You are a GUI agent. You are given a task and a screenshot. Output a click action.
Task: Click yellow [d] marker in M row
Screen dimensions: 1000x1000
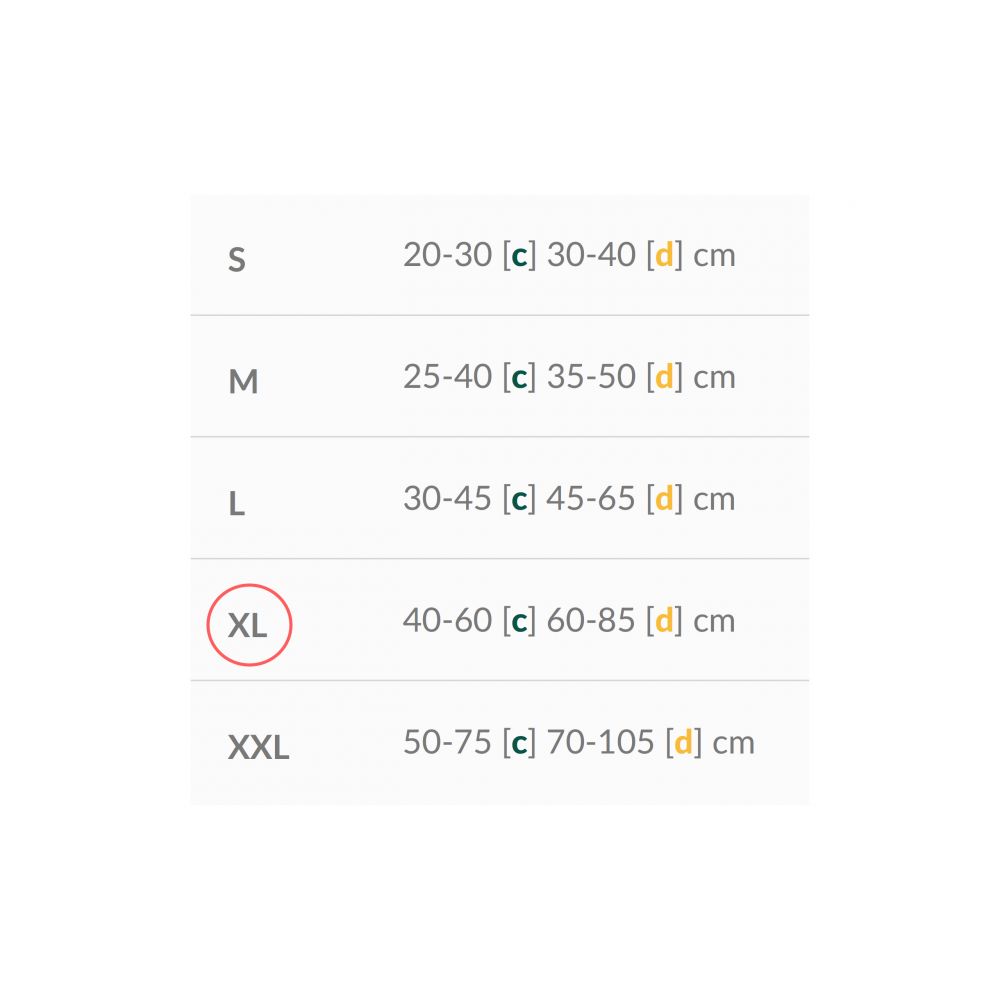coord(664,377)
